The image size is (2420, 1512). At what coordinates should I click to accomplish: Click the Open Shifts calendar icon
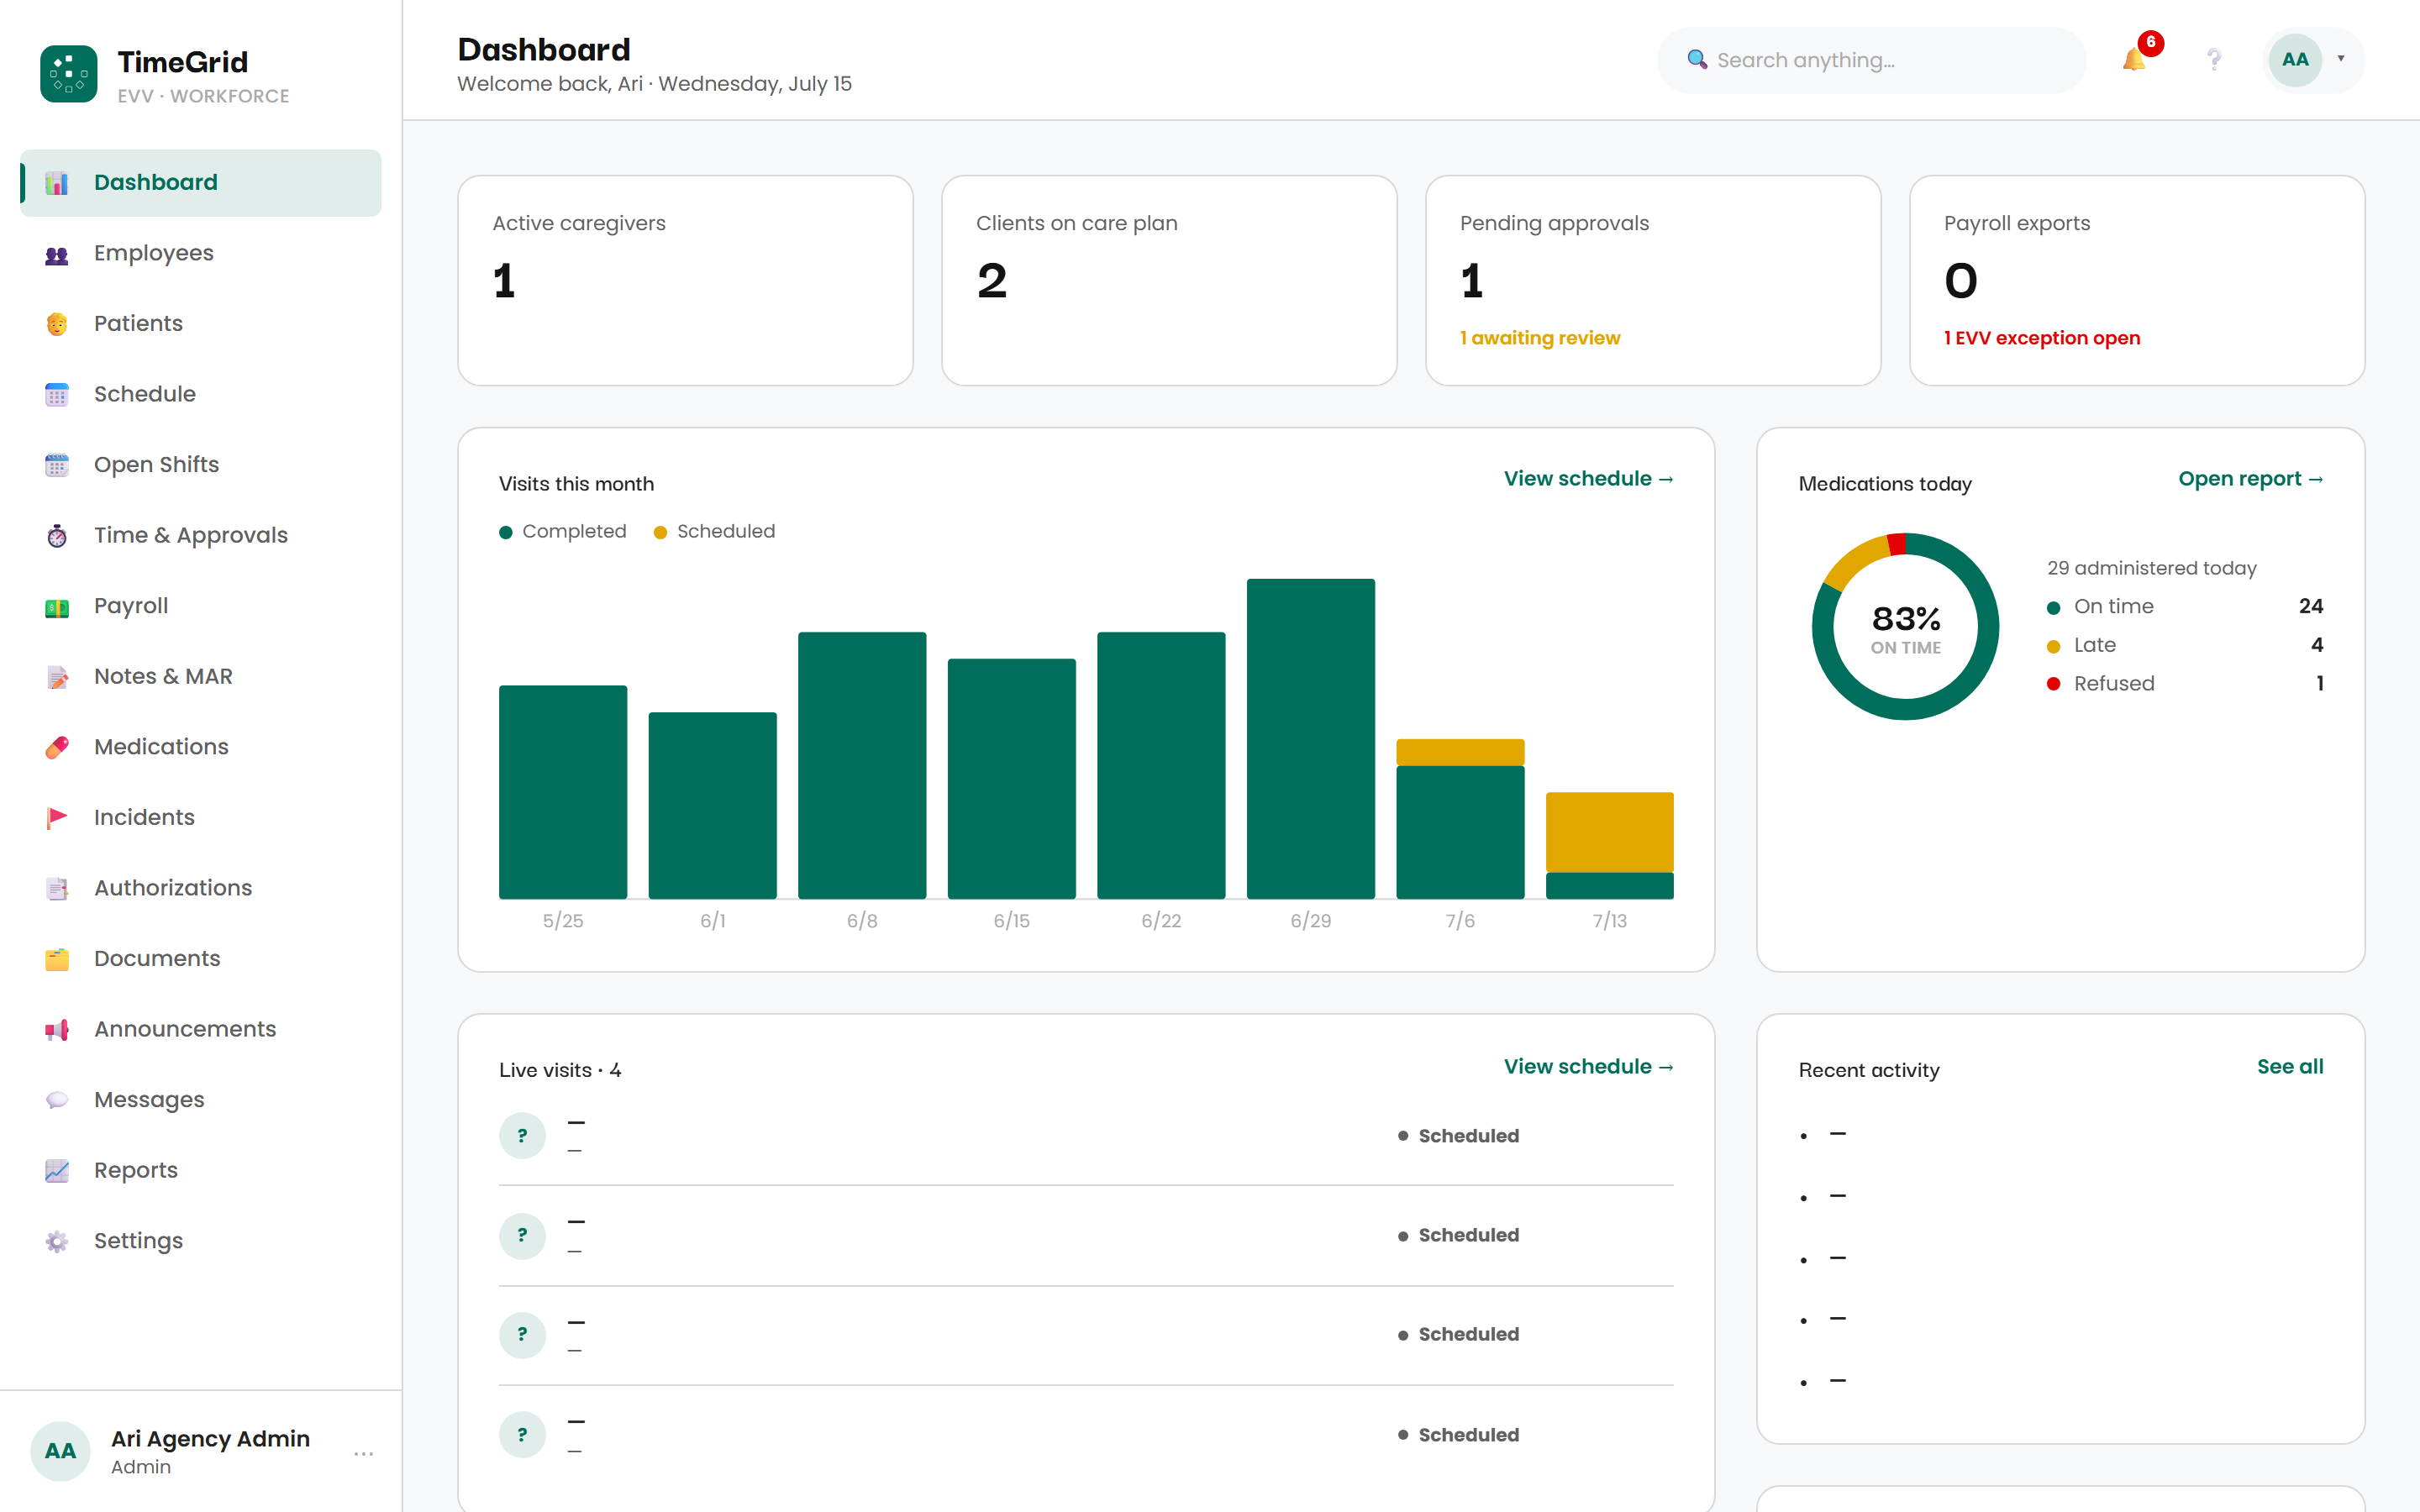[57, 465]
